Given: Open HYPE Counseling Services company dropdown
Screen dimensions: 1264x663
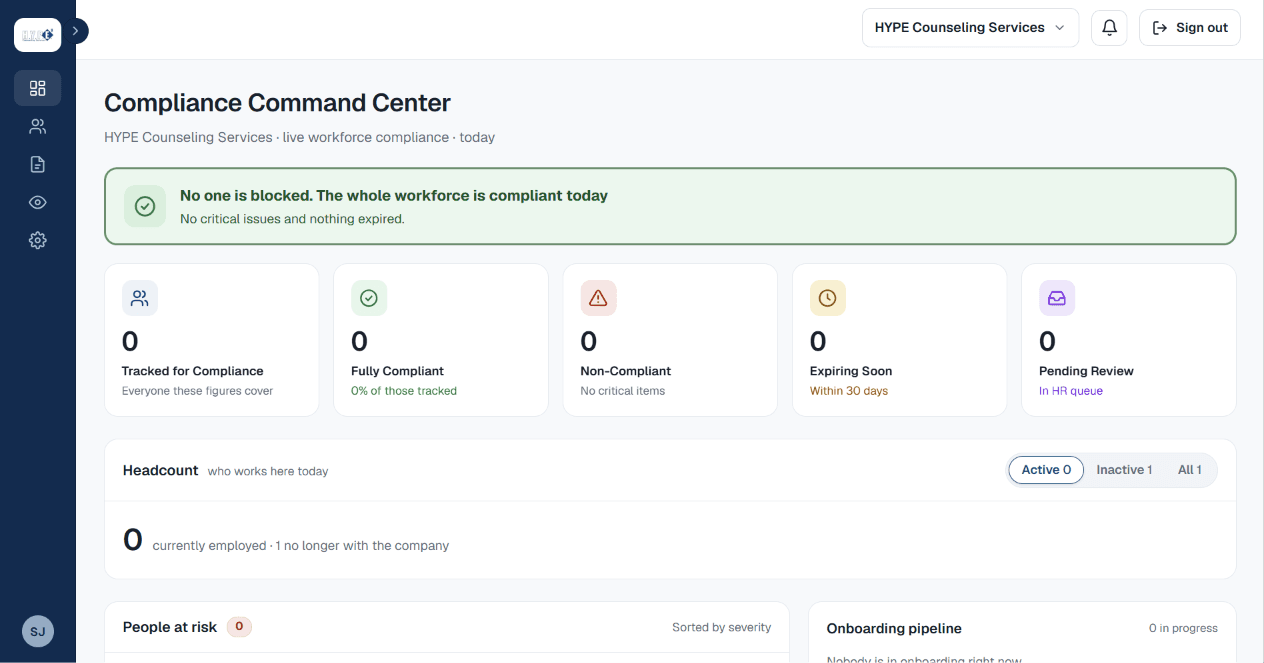Looking at the screenshot, I should pyautogui.click(x=970, y=28).
